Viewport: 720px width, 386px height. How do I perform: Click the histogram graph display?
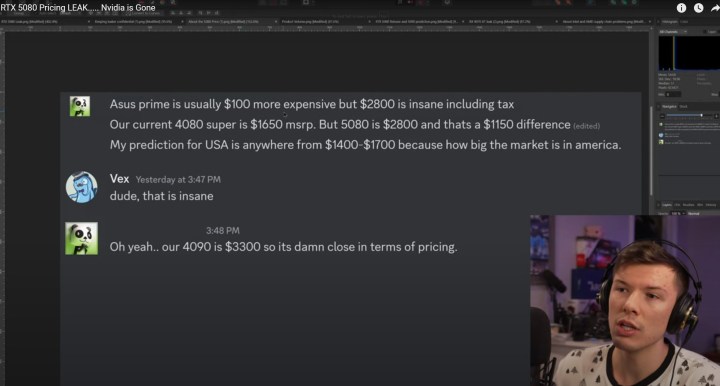coord(689,53)
